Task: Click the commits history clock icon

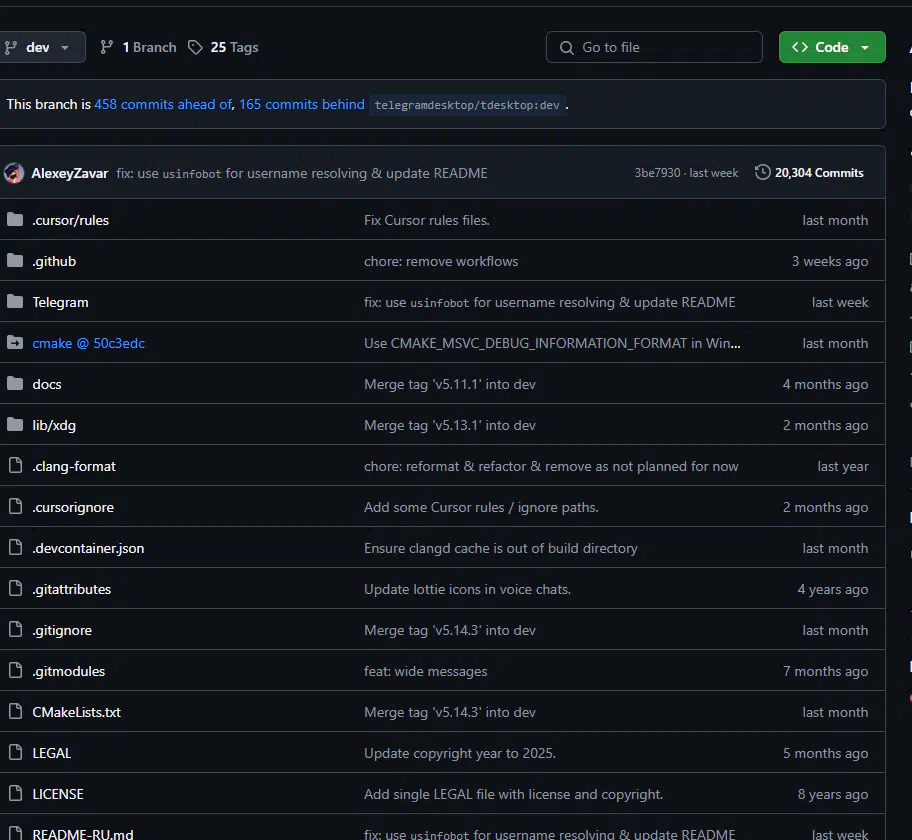Action: 763,173
